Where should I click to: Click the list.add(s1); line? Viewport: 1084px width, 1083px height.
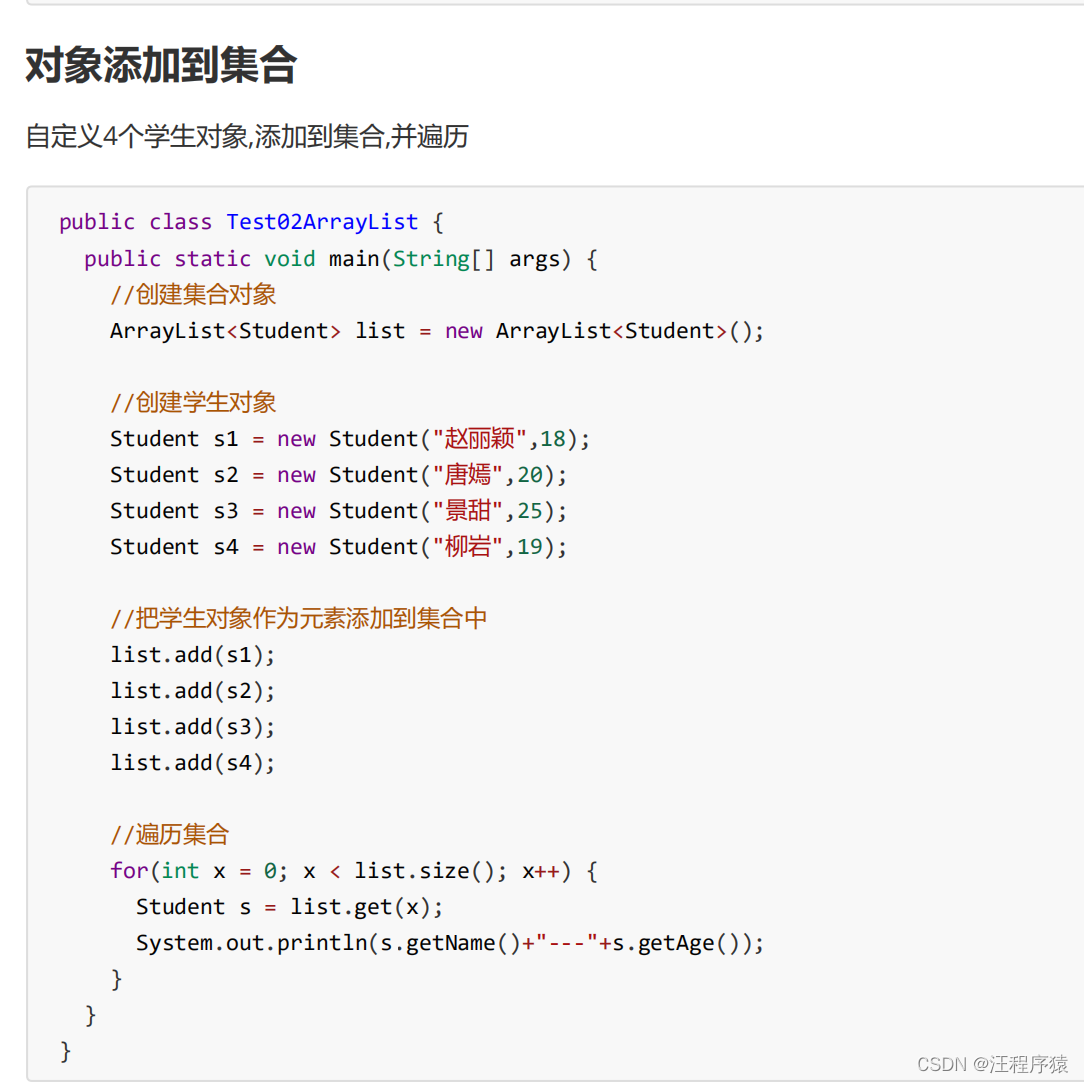pyautogui.click(x=193, y=655)
